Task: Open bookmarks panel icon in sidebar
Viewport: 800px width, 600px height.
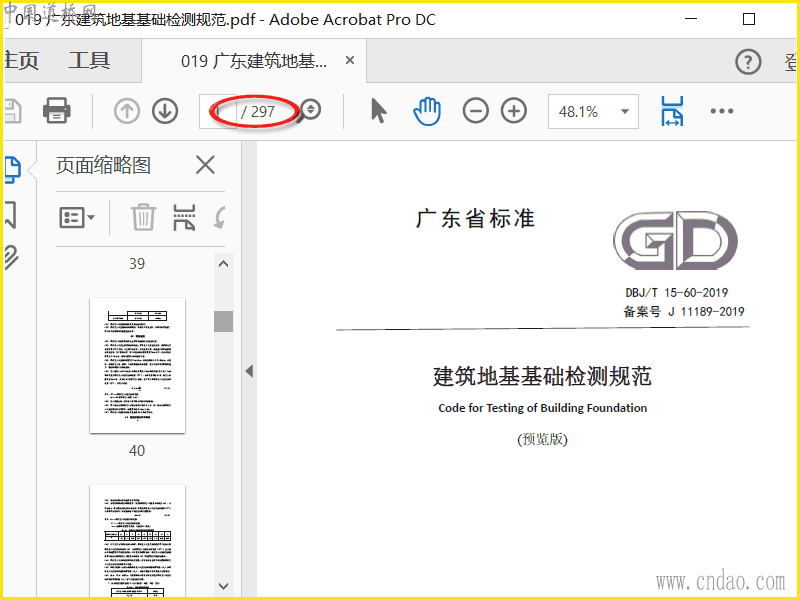Action: point(11,214)
